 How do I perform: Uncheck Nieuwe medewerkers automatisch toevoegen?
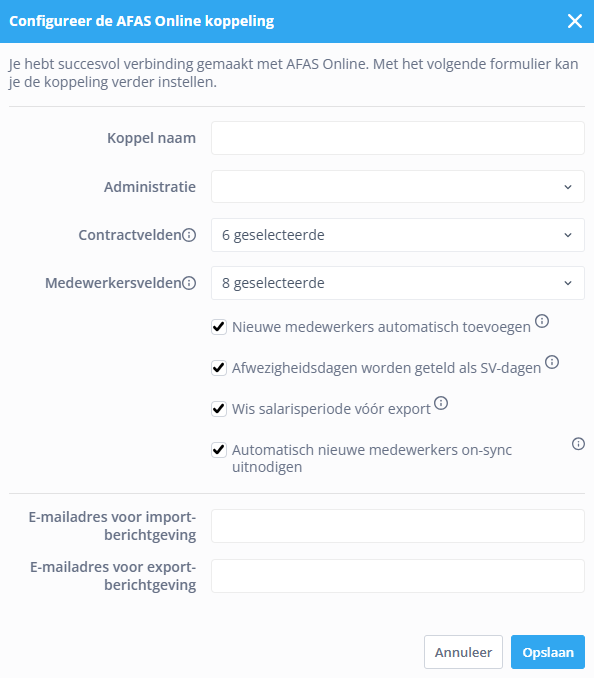tap(219, 327)
